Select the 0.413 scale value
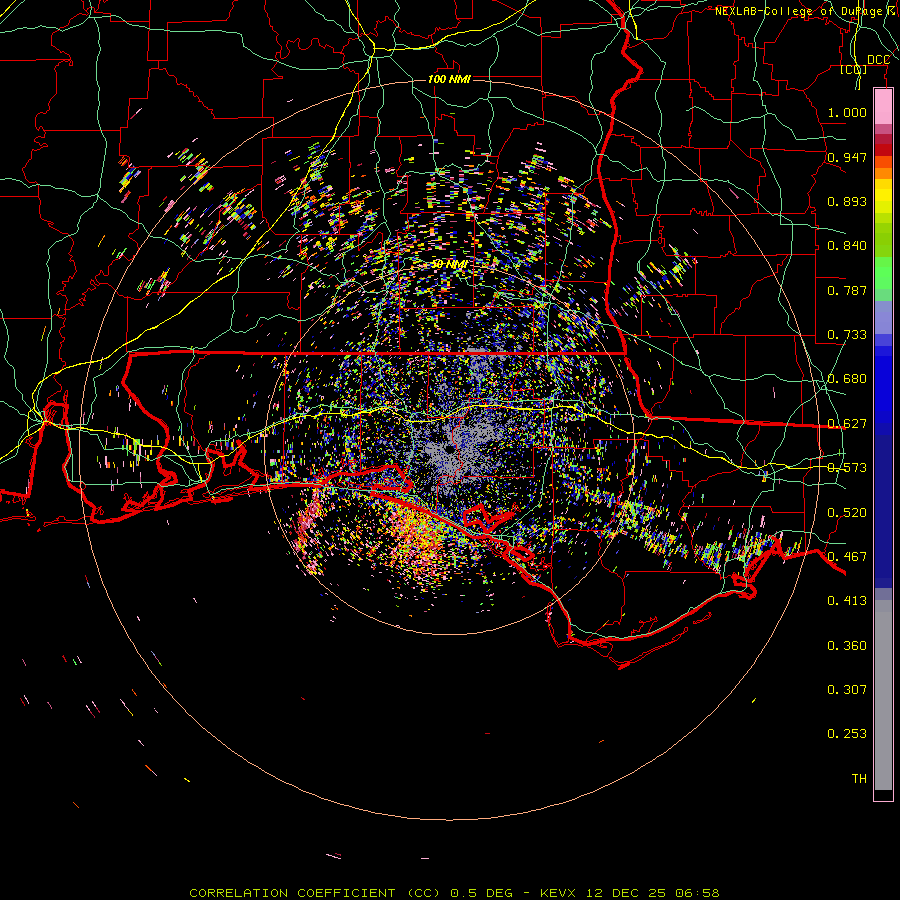Viewport: 900px width, 900px height. tap(847, 601)
